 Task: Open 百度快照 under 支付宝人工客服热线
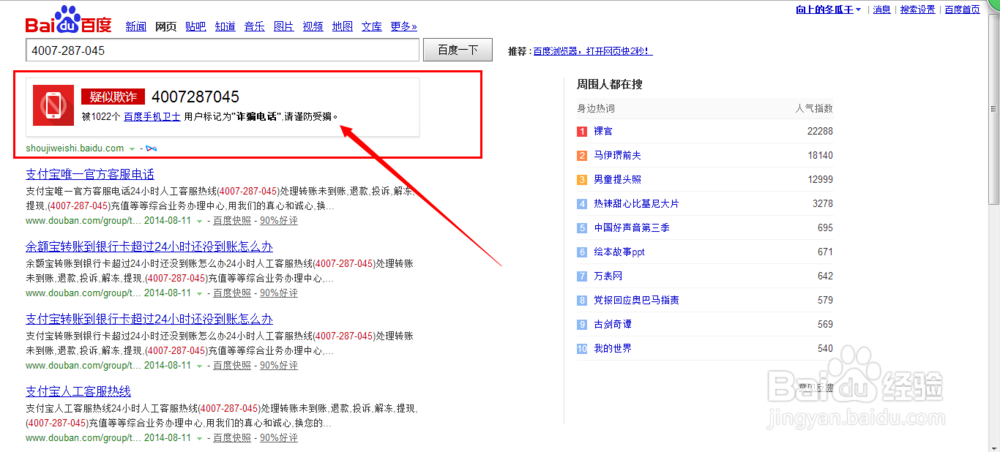(x=232, y=439)
